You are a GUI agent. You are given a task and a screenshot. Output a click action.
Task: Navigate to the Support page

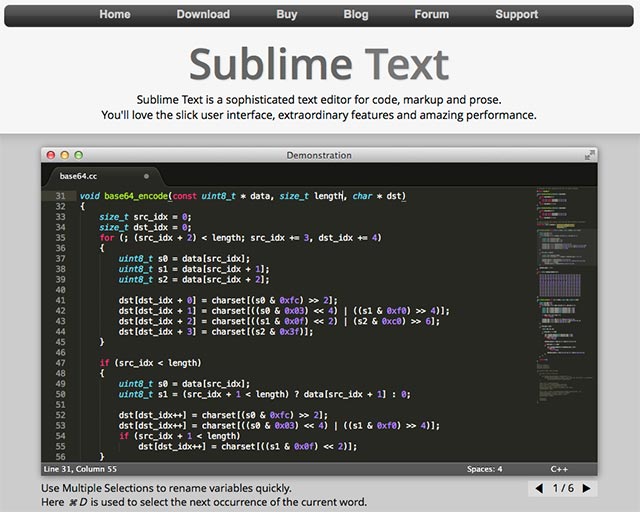(x=516, y=14)
